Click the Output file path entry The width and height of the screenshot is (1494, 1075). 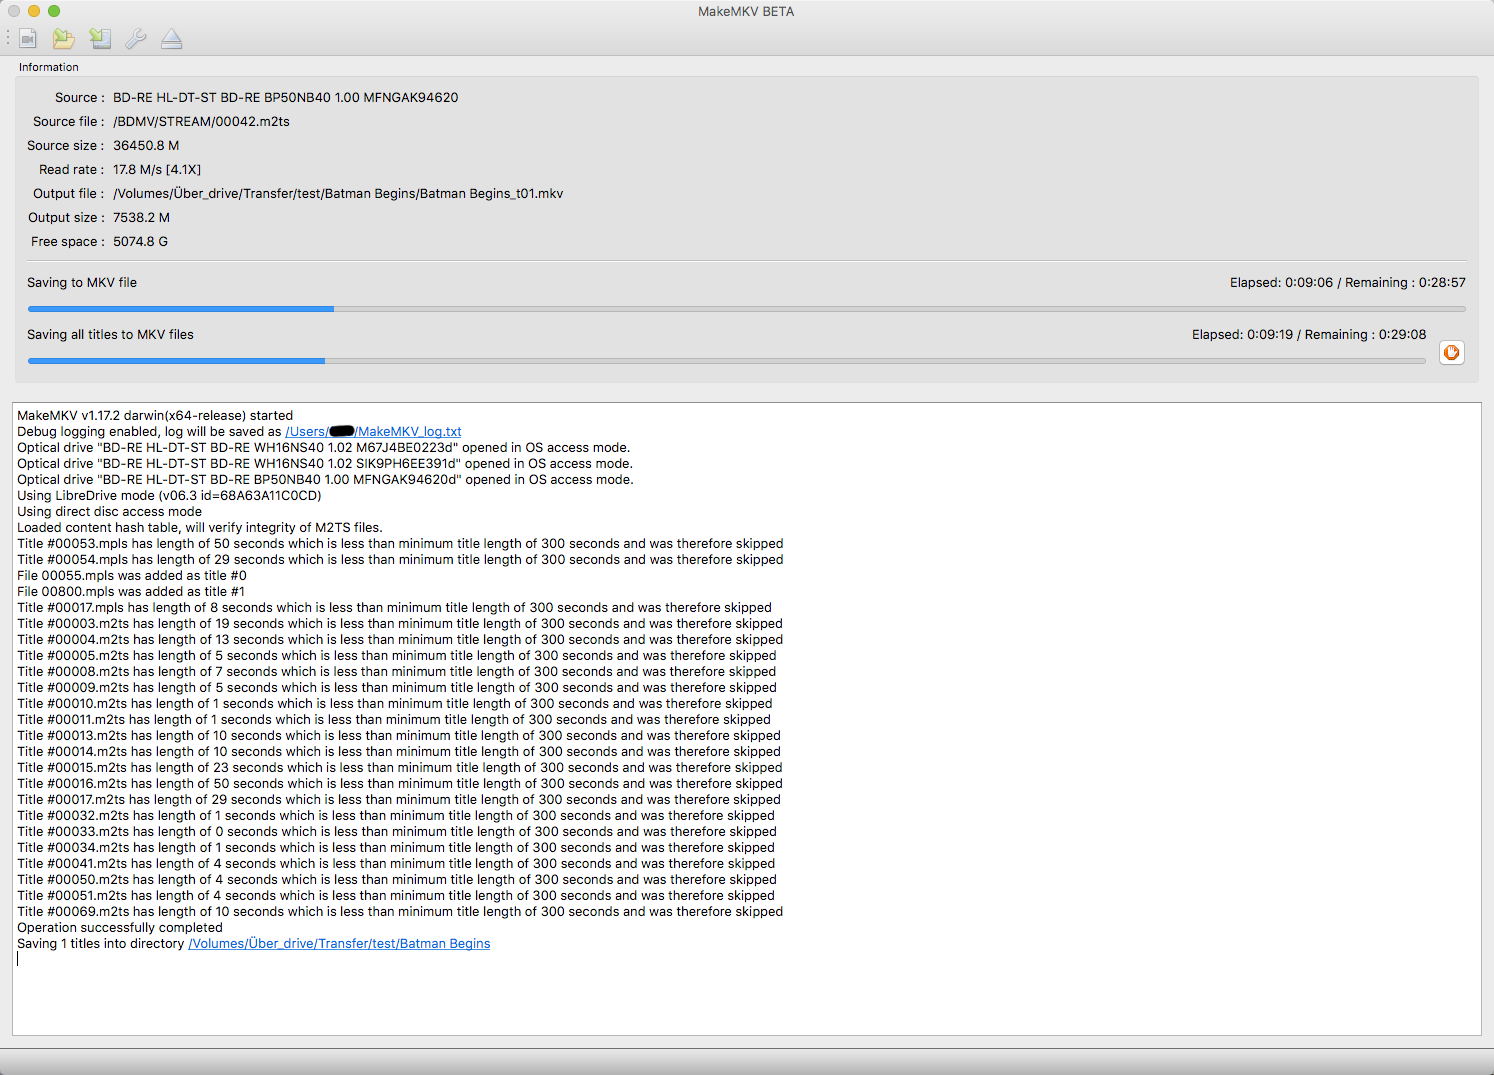click(x=338, y=193)
